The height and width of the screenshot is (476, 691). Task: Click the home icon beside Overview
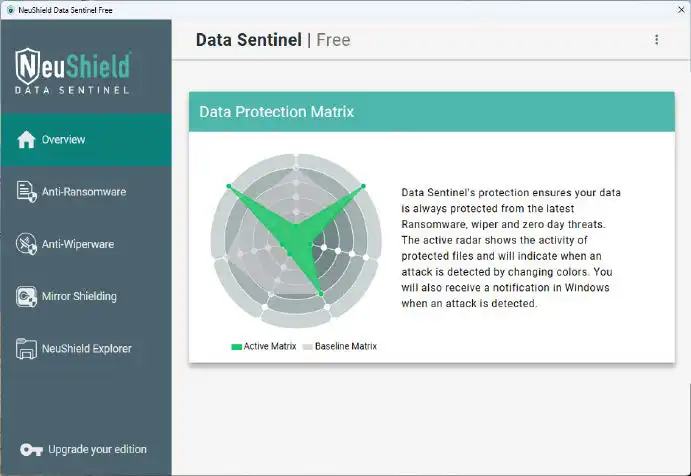[x=26, y=140]
